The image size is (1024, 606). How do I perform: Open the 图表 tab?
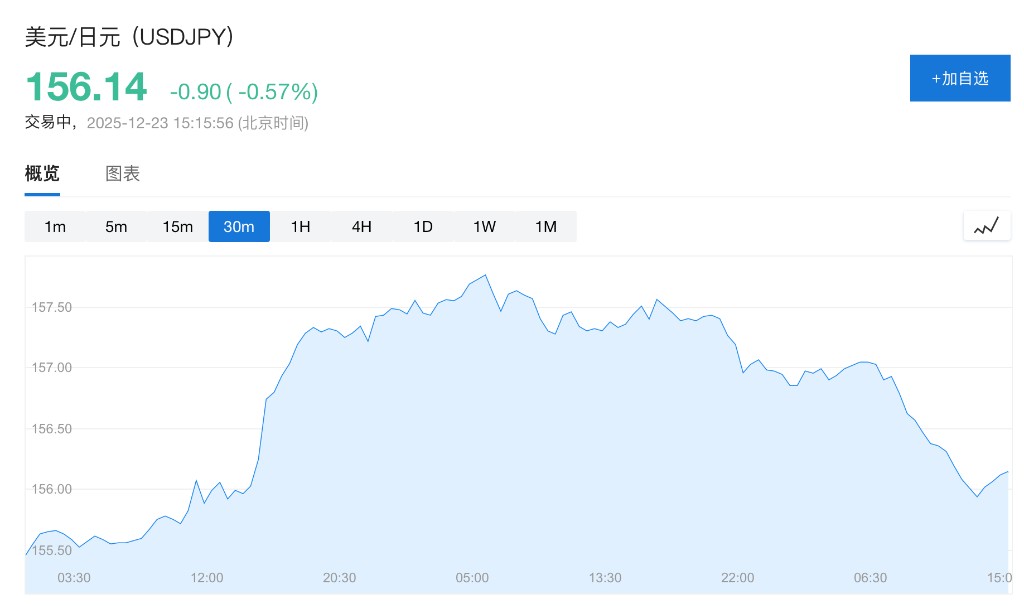pyautogui.click(x=123, y=173)
